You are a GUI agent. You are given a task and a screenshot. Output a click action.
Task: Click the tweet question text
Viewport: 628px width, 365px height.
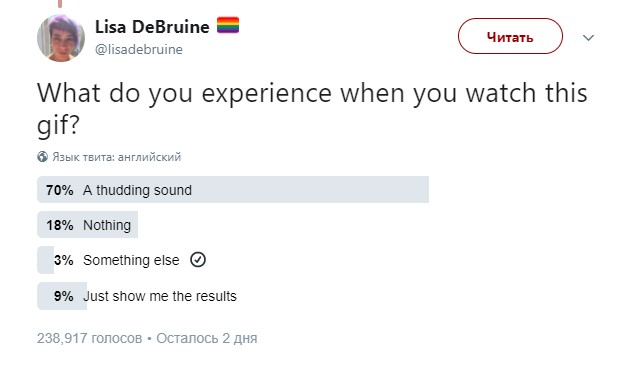point(312,108)
